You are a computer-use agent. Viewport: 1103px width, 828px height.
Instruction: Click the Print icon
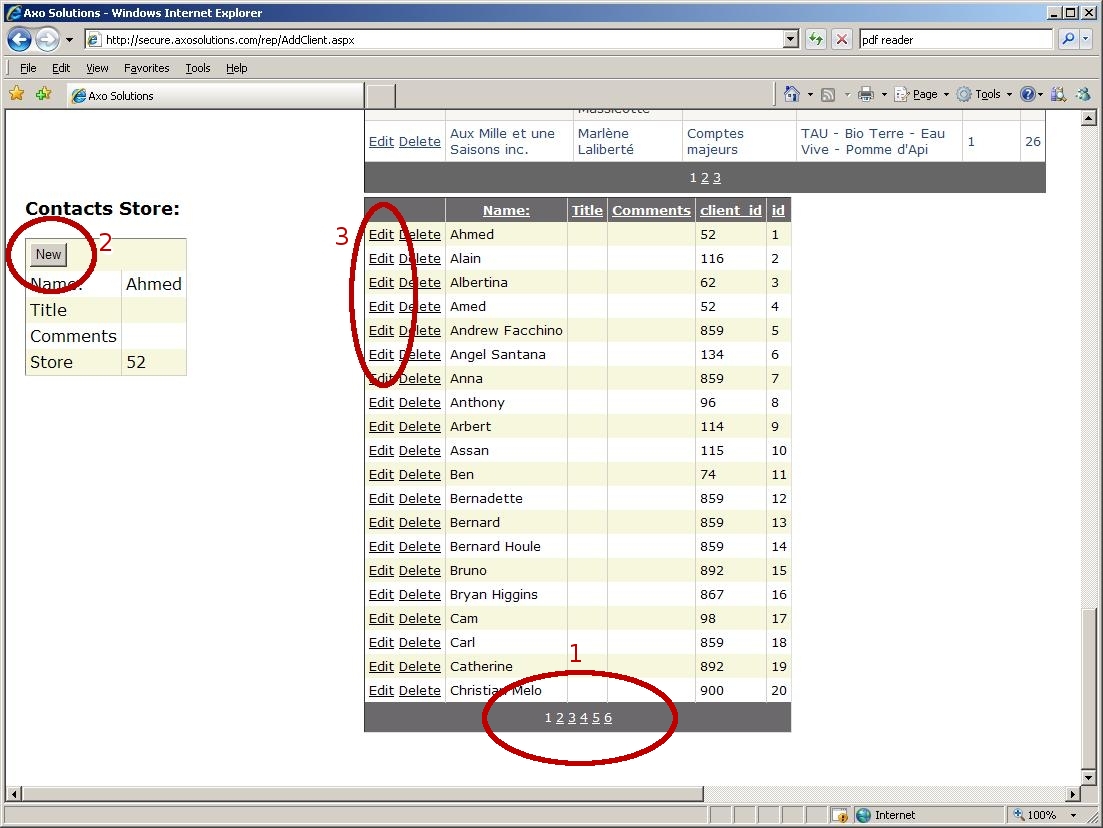coord(866,94)
